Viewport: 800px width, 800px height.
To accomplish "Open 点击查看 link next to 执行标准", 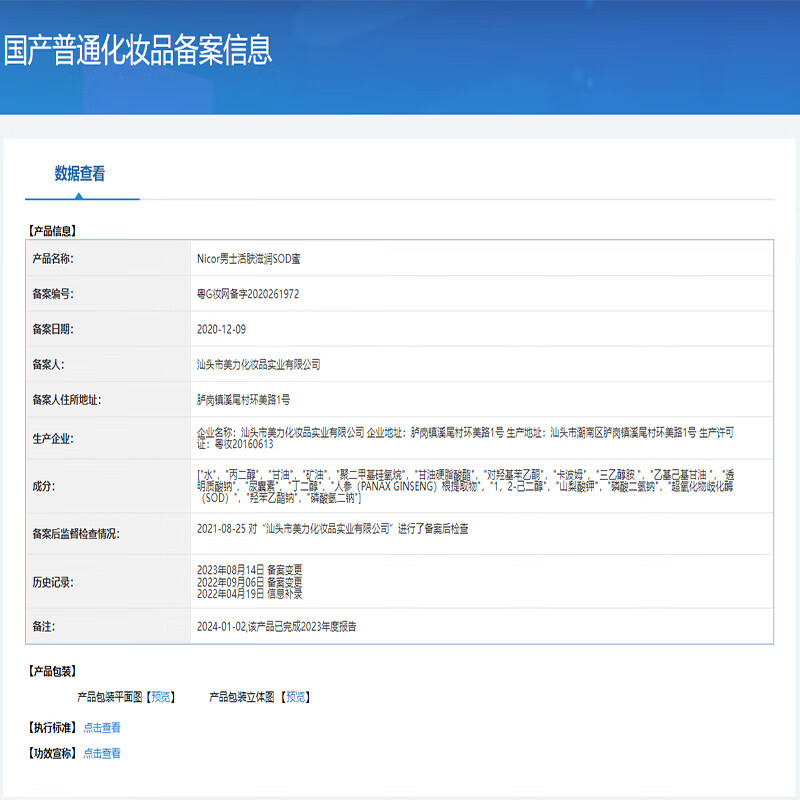I will point(102,727).
